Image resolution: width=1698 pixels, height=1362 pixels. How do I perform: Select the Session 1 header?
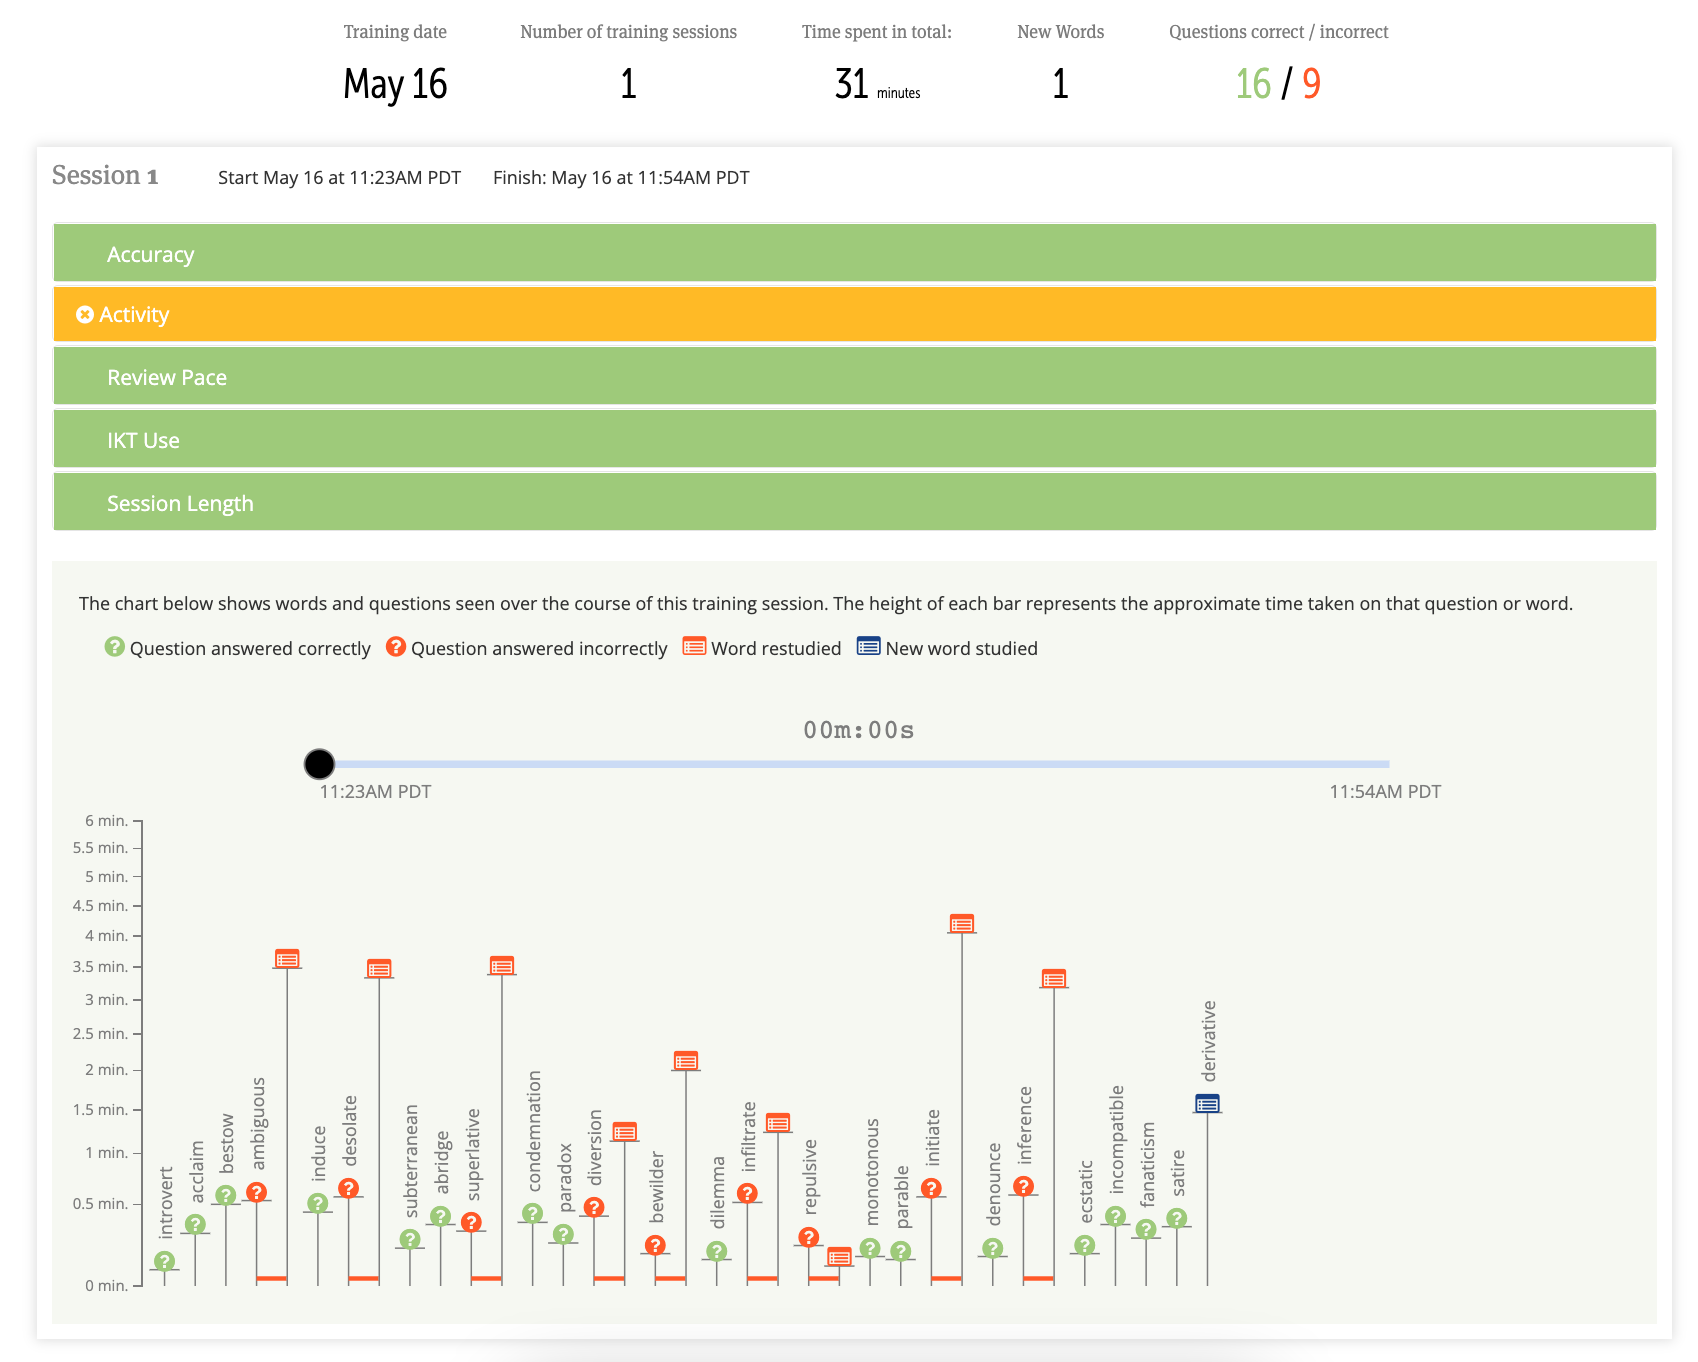tap(105, 176)
